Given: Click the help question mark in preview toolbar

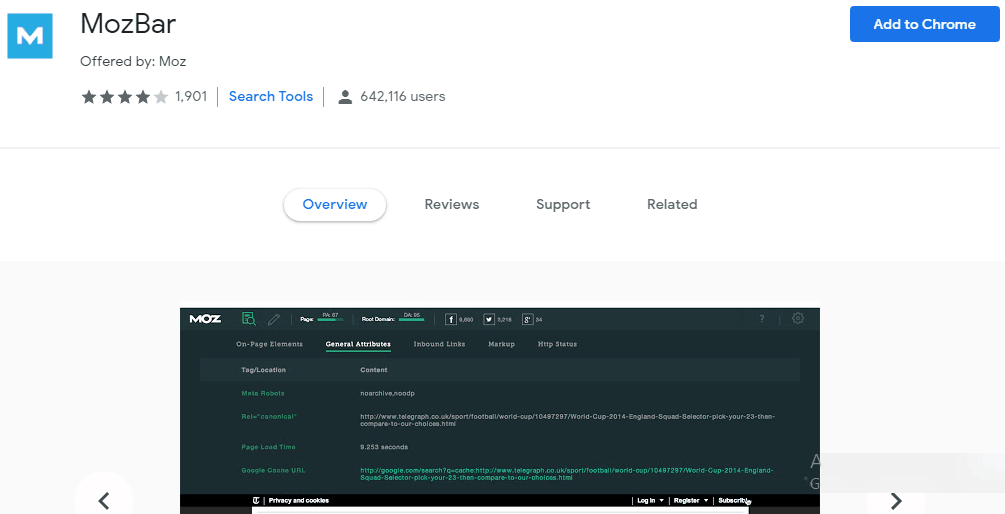Looking at the screenshot, I should pos(761,319).
